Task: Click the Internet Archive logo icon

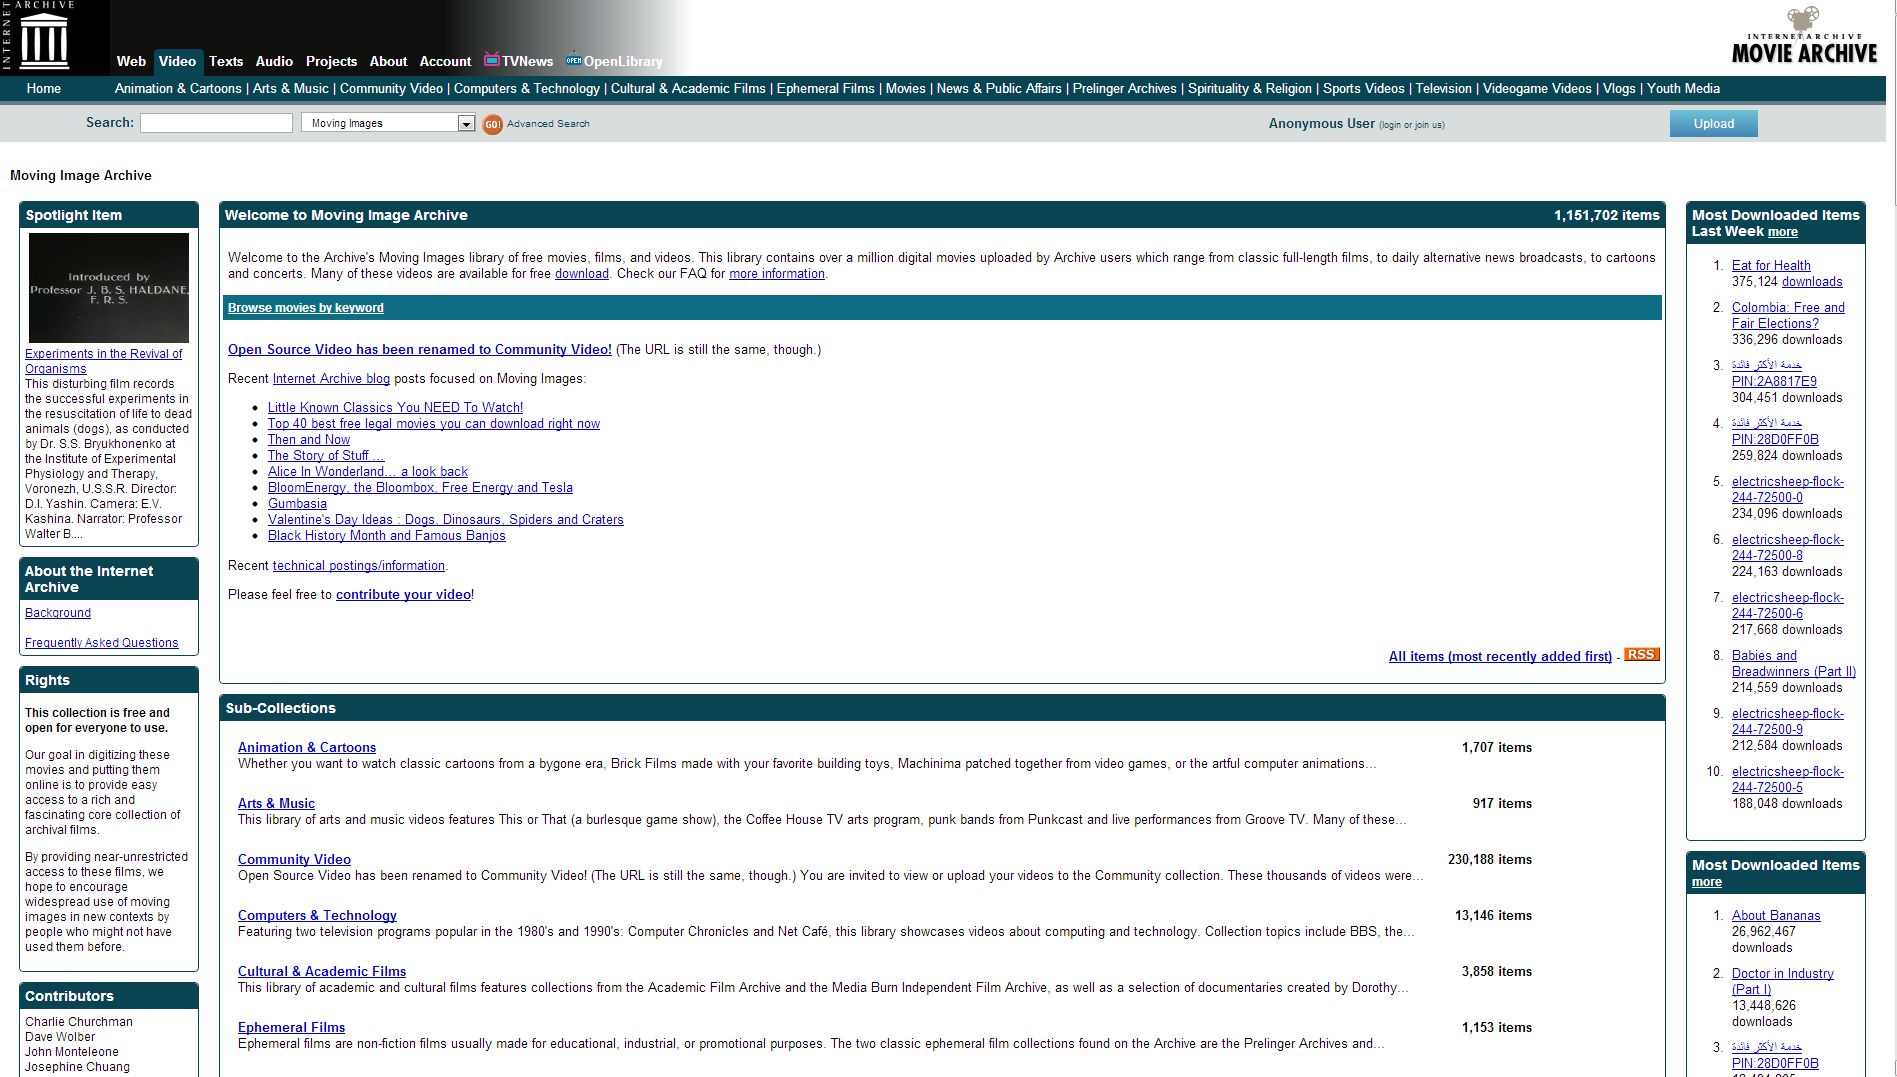Action: coord(44,38)
